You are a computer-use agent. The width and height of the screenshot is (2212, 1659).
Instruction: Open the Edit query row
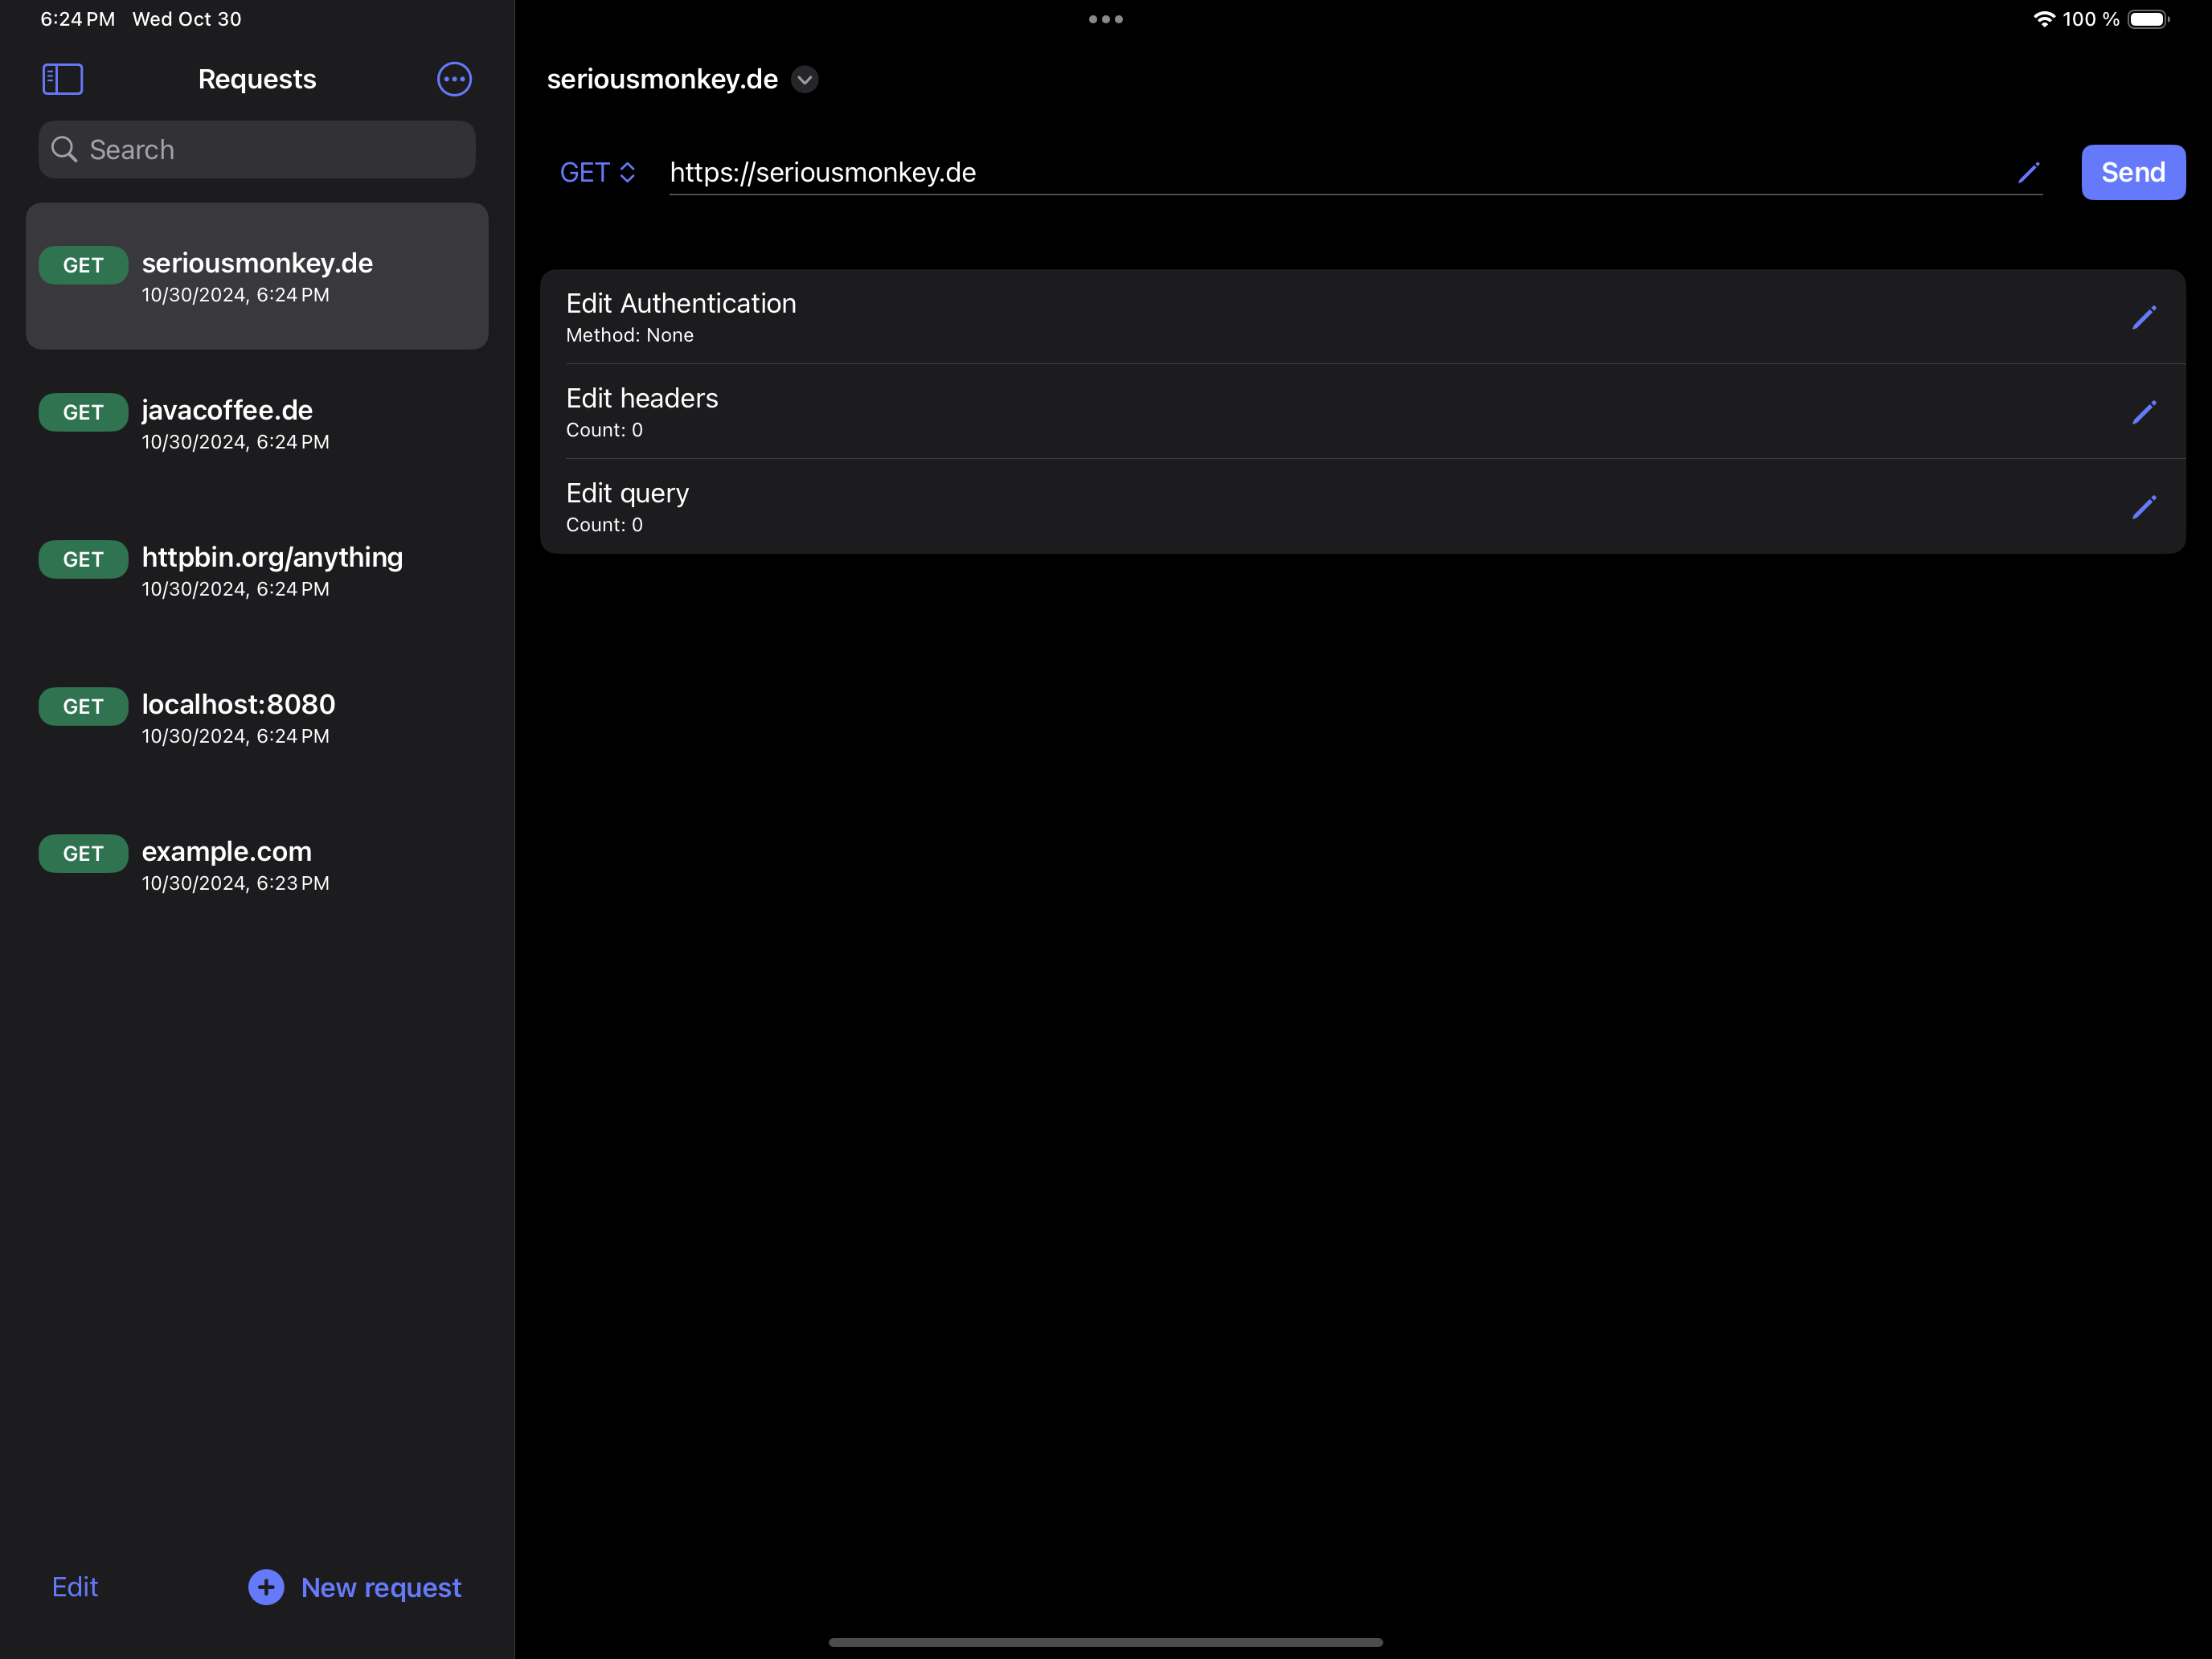1362,506
